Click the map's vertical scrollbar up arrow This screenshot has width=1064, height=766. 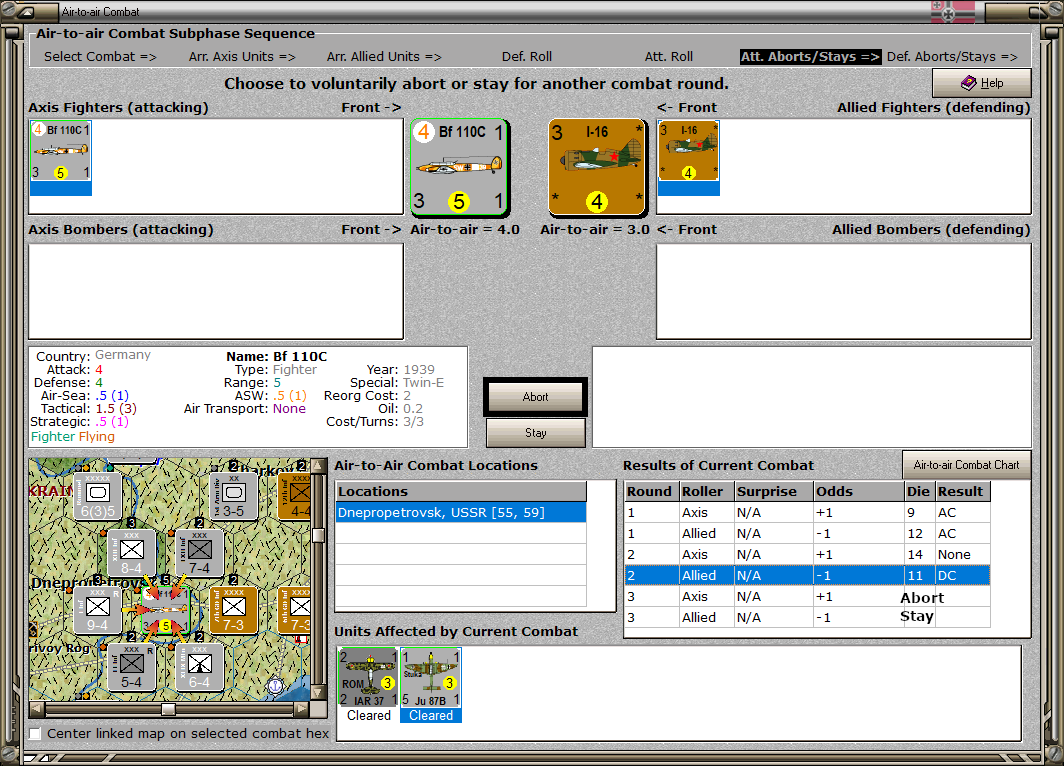(x=318, y=466)
